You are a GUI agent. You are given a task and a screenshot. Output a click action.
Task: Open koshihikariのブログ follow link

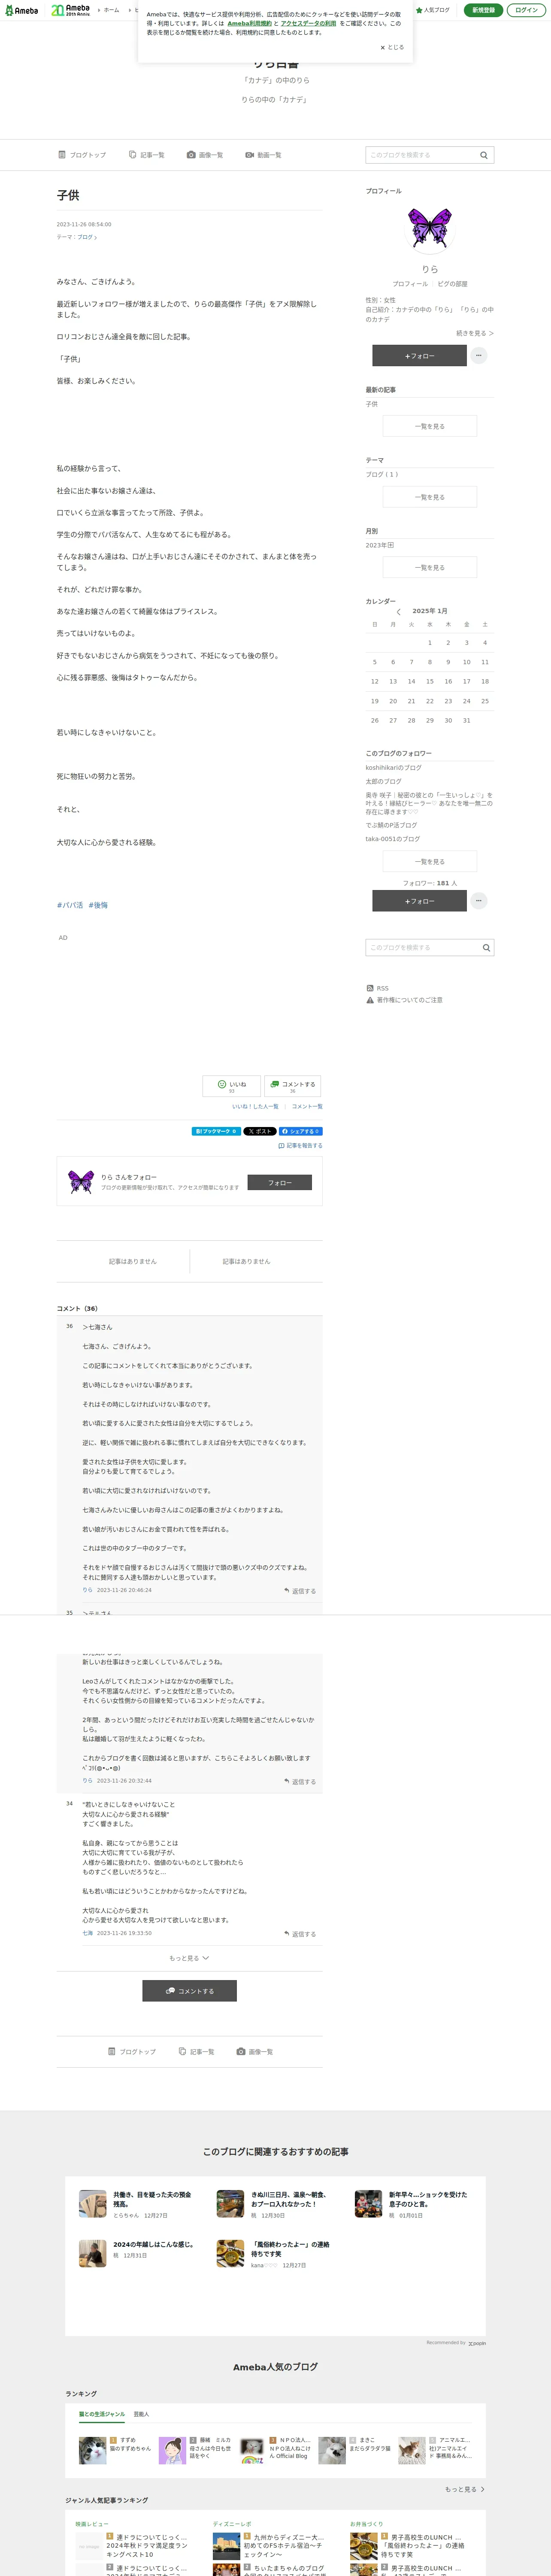(x=393, y=768)
